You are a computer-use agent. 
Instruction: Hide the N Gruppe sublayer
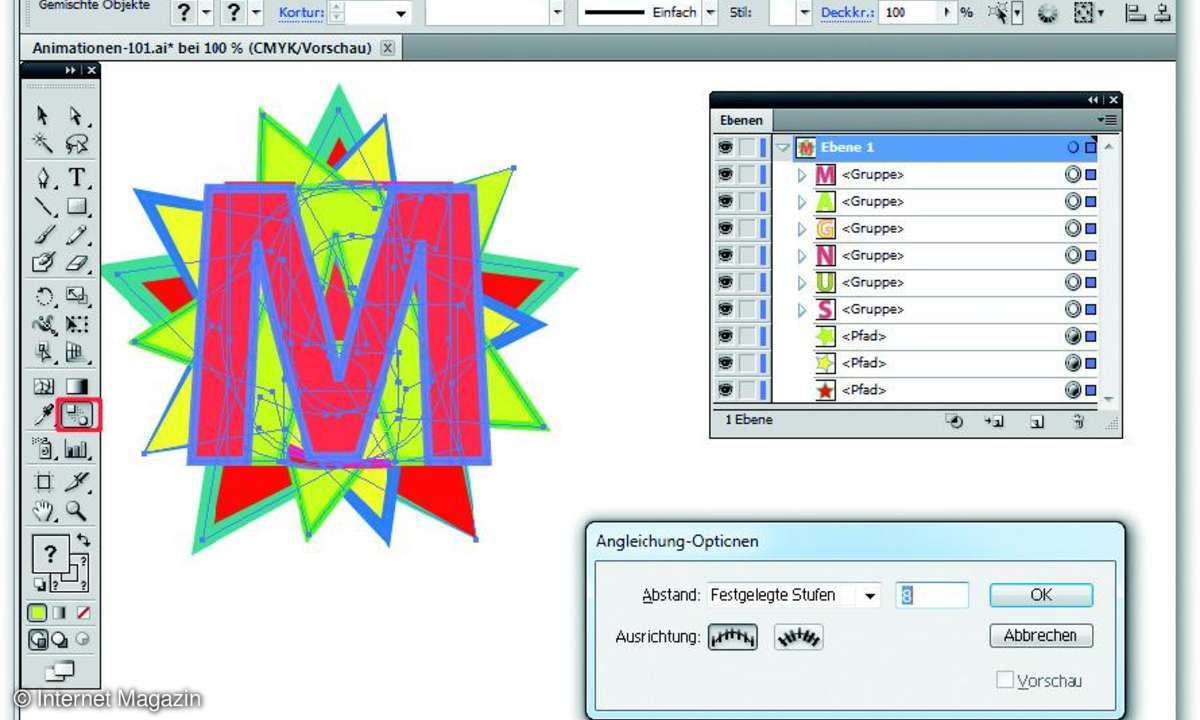(x=725, y=255)
